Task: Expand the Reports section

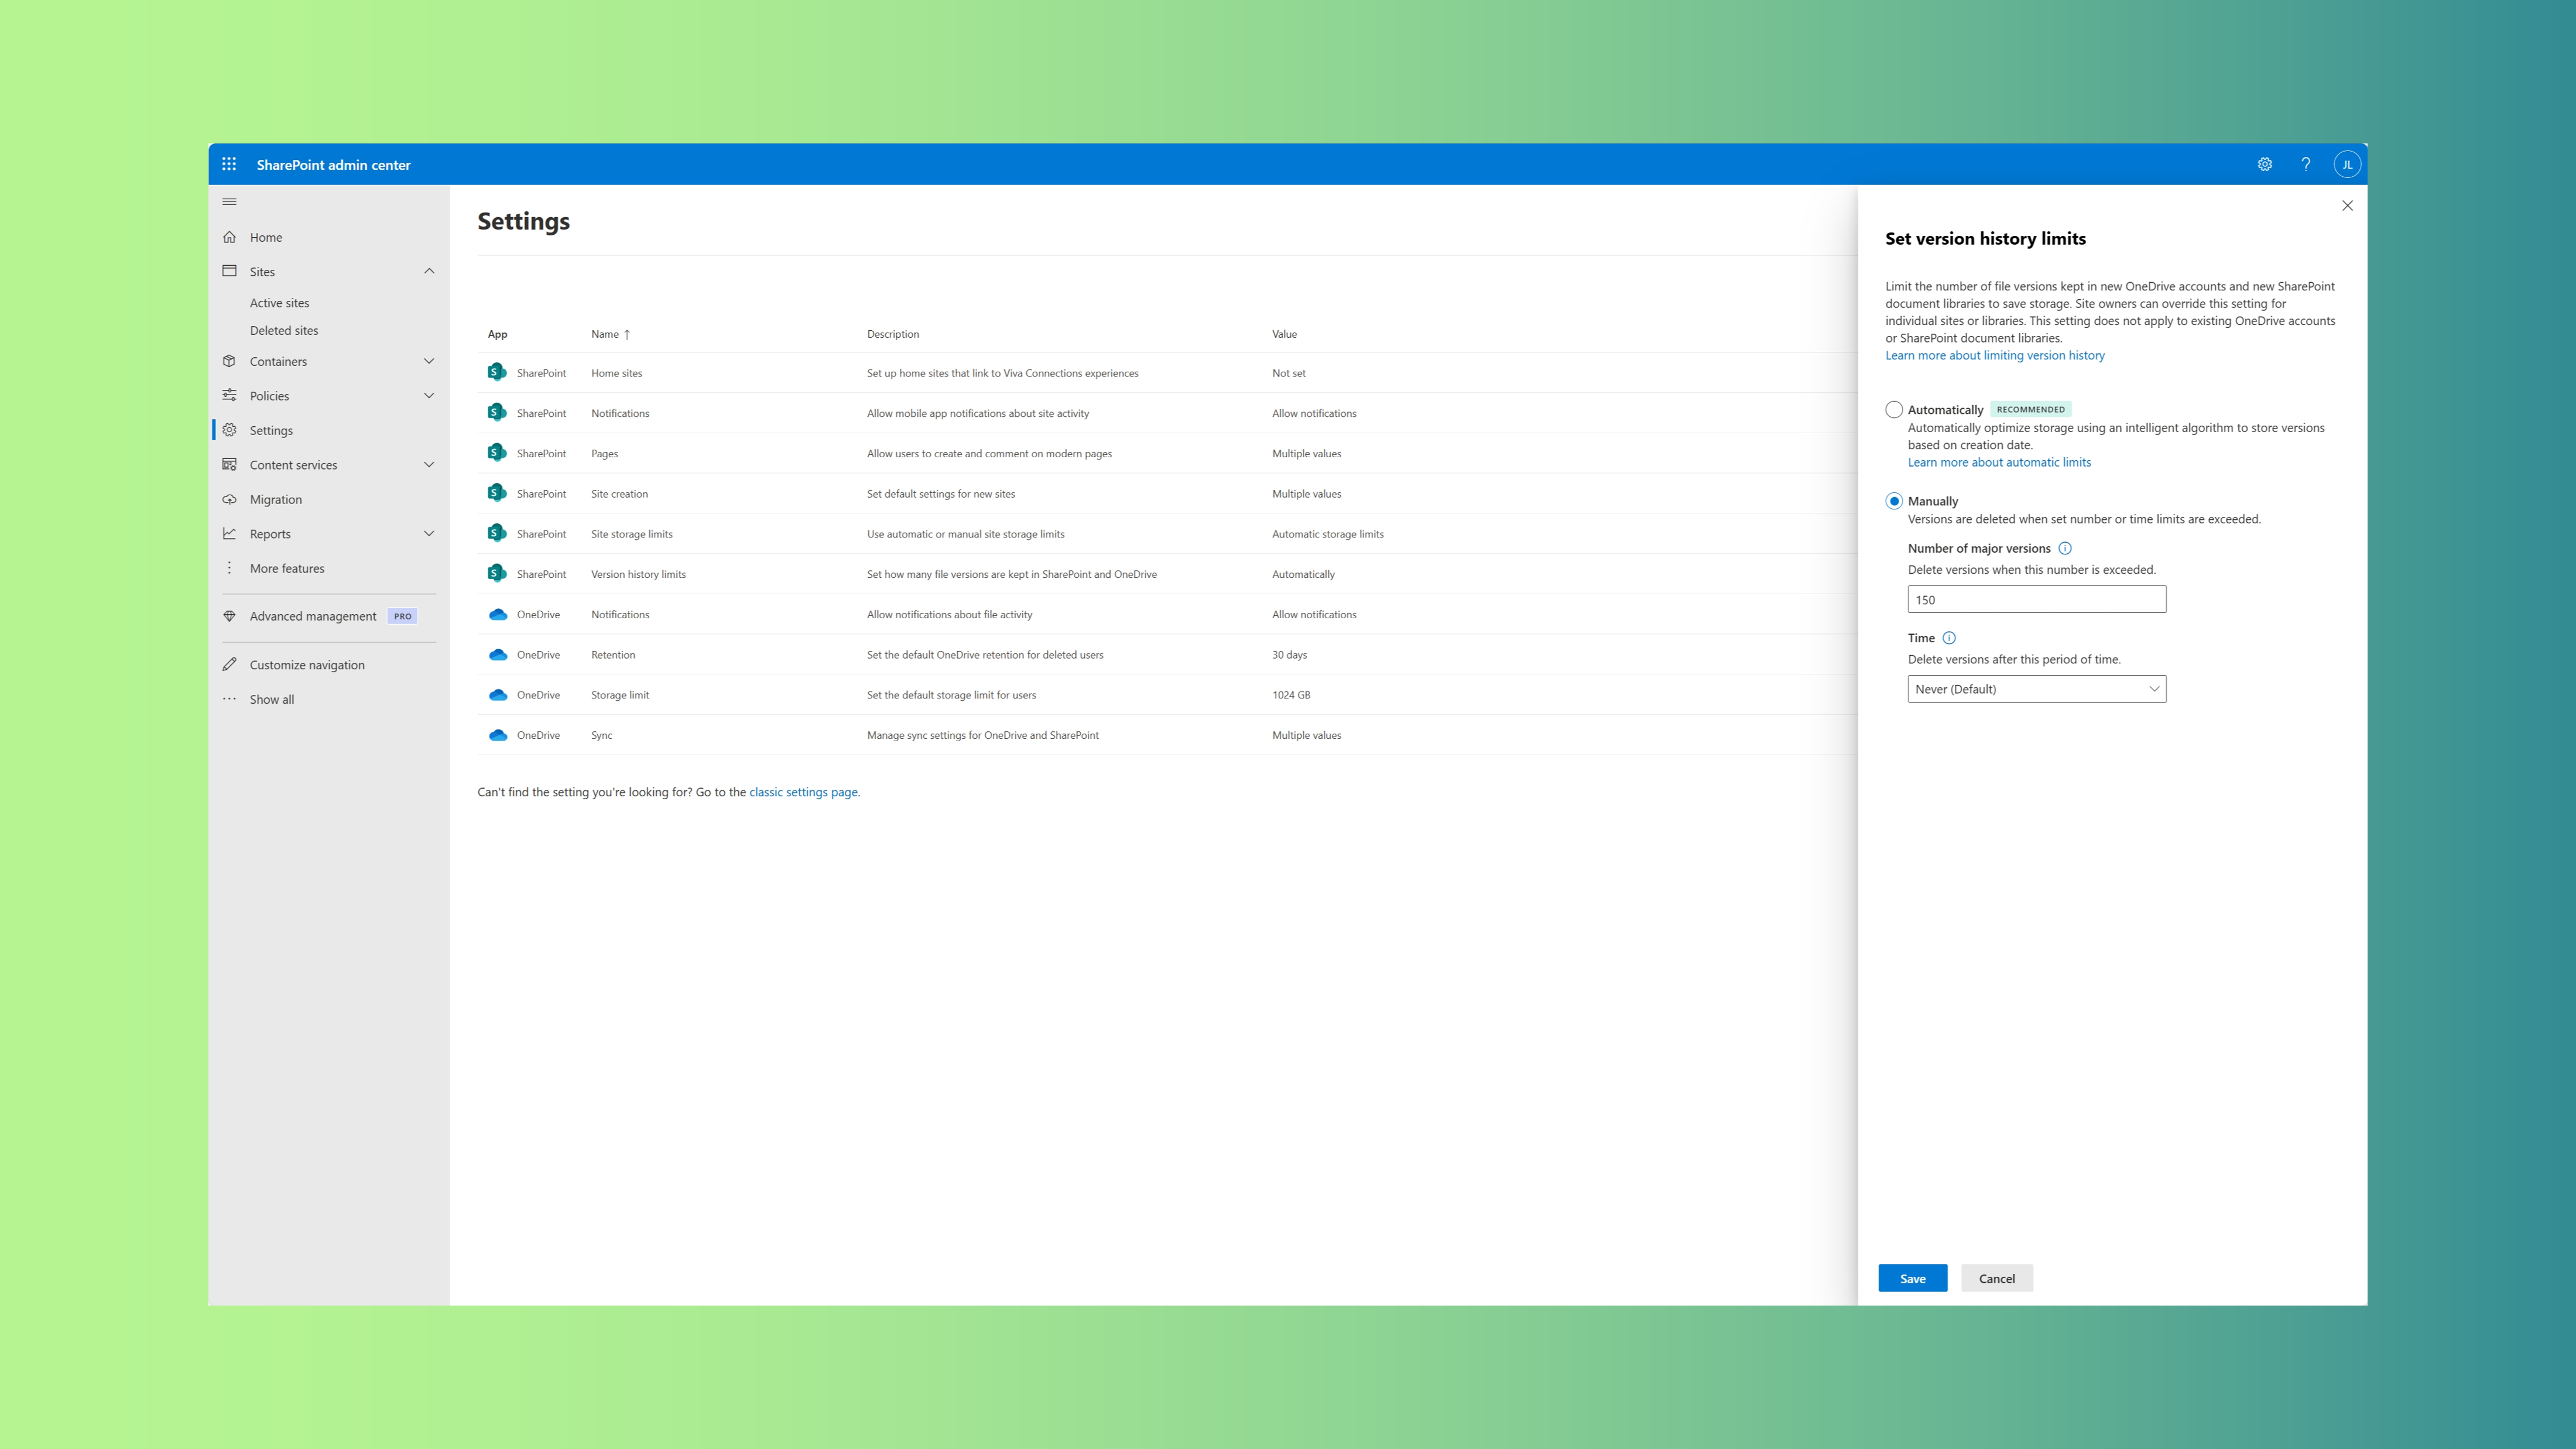Action: [x=428, y=533]
